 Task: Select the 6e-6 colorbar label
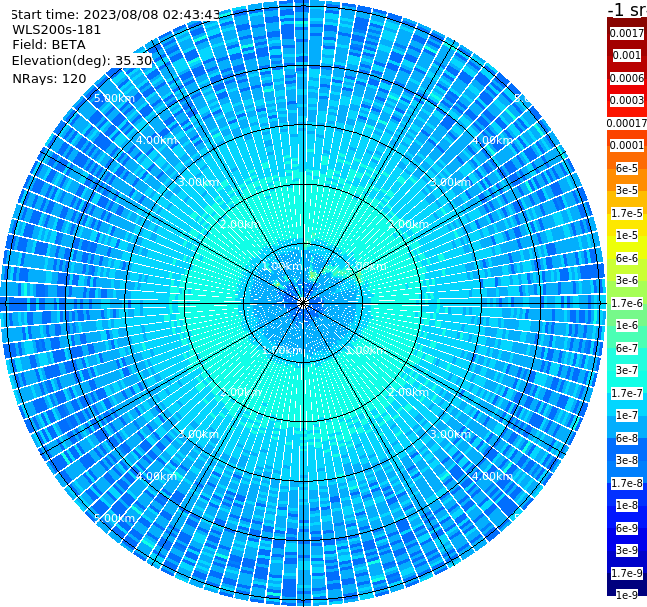coord(627,258)
